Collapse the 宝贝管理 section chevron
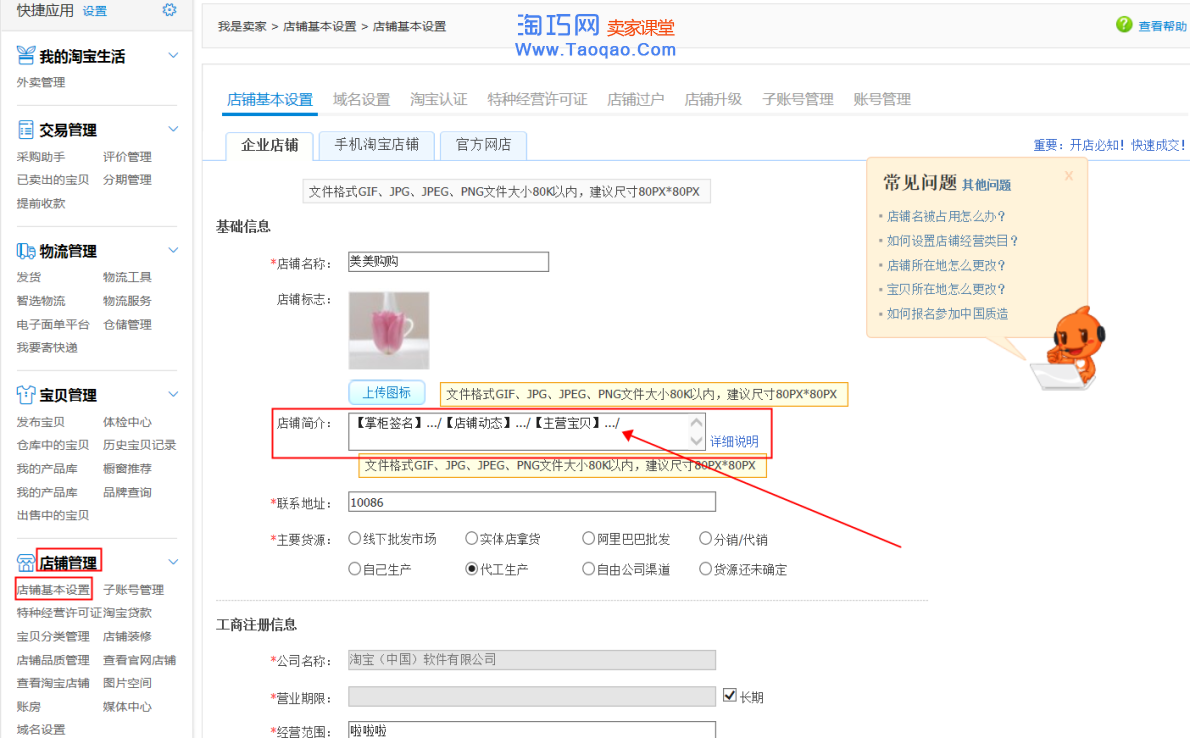1190x738 pixels. 173,394
